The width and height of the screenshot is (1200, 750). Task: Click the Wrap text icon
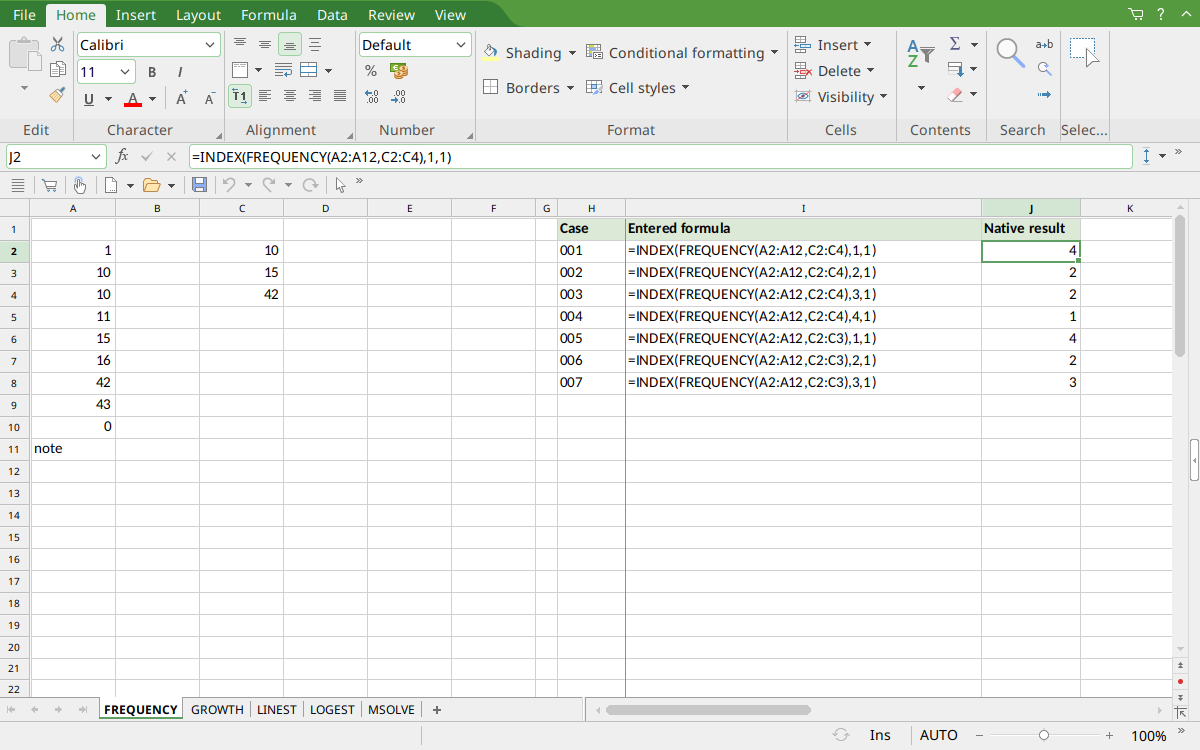pos(283,70)
